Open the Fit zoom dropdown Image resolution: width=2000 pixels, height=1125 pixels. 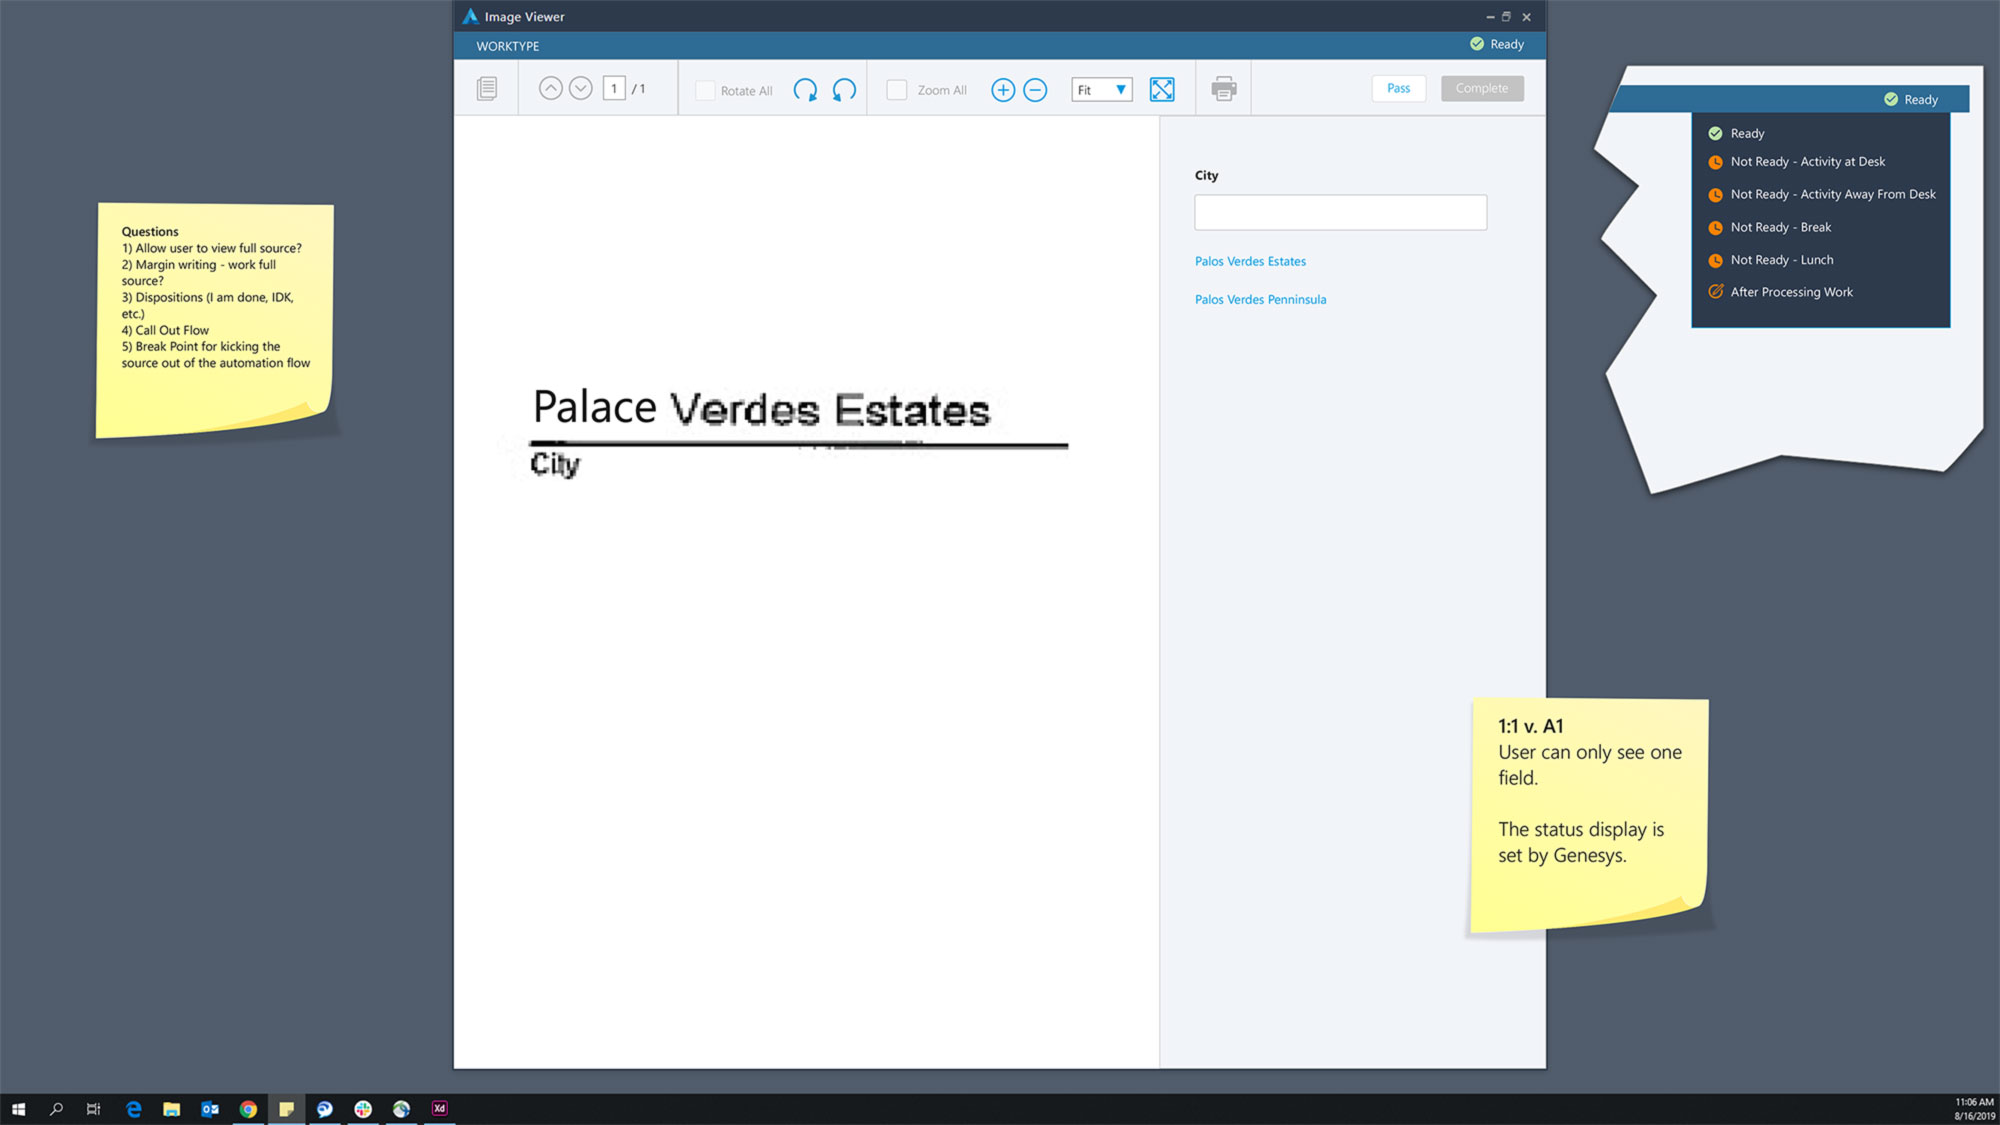(1102, 90)
